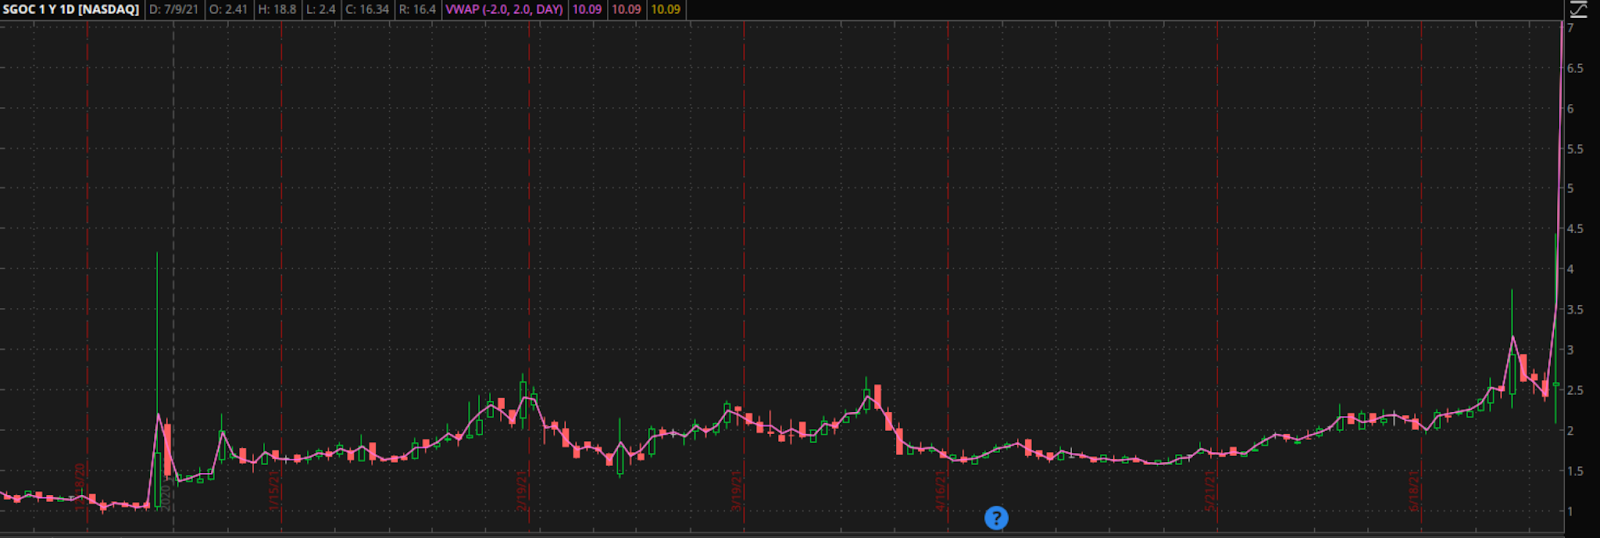Select the 4/16/21 expiration date marker
1600x538 pixels.
[x=941, y=490]
